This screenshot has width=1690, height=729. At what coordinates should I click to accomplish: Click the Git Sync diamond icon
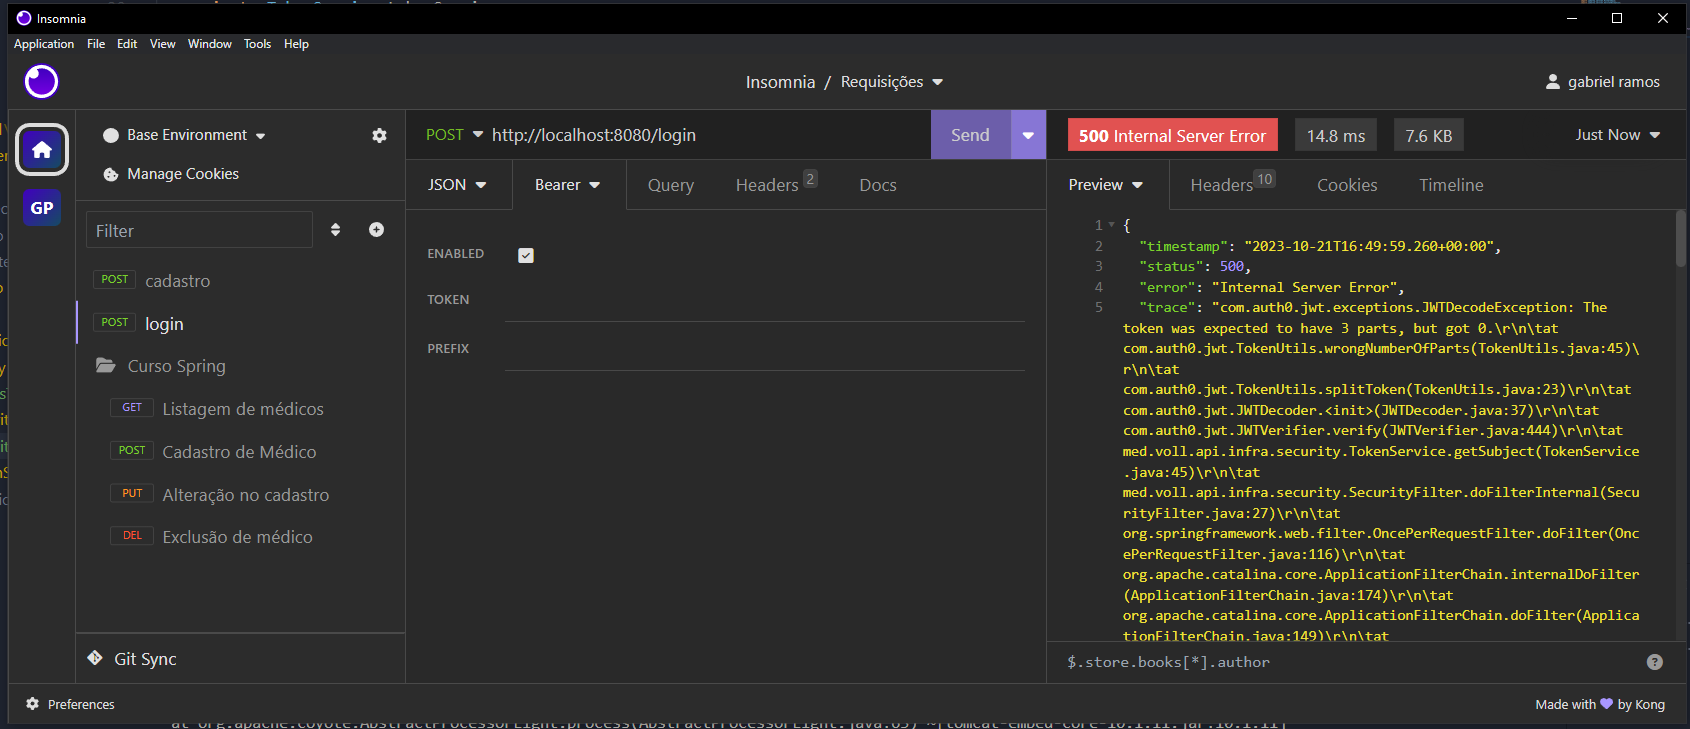coord(95,658)
